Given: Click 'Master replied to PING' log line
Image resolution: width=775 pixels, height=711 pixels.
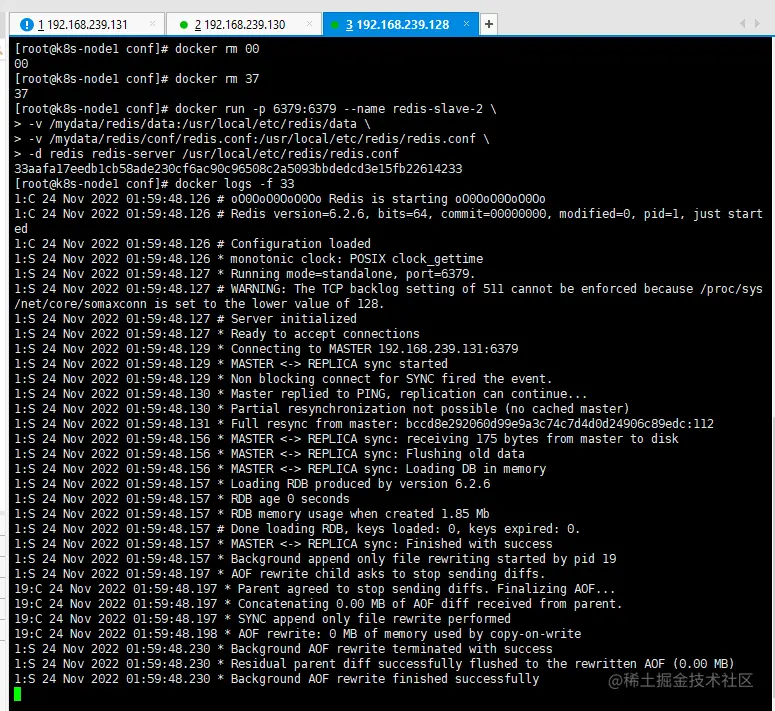Looking at the screenshot, I should coord(301,394).
